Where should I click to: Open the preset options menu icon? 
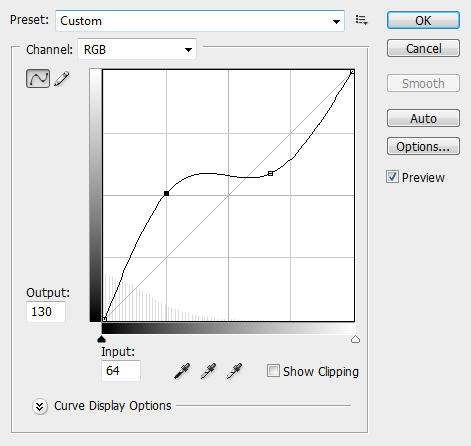tap(361, 20)
